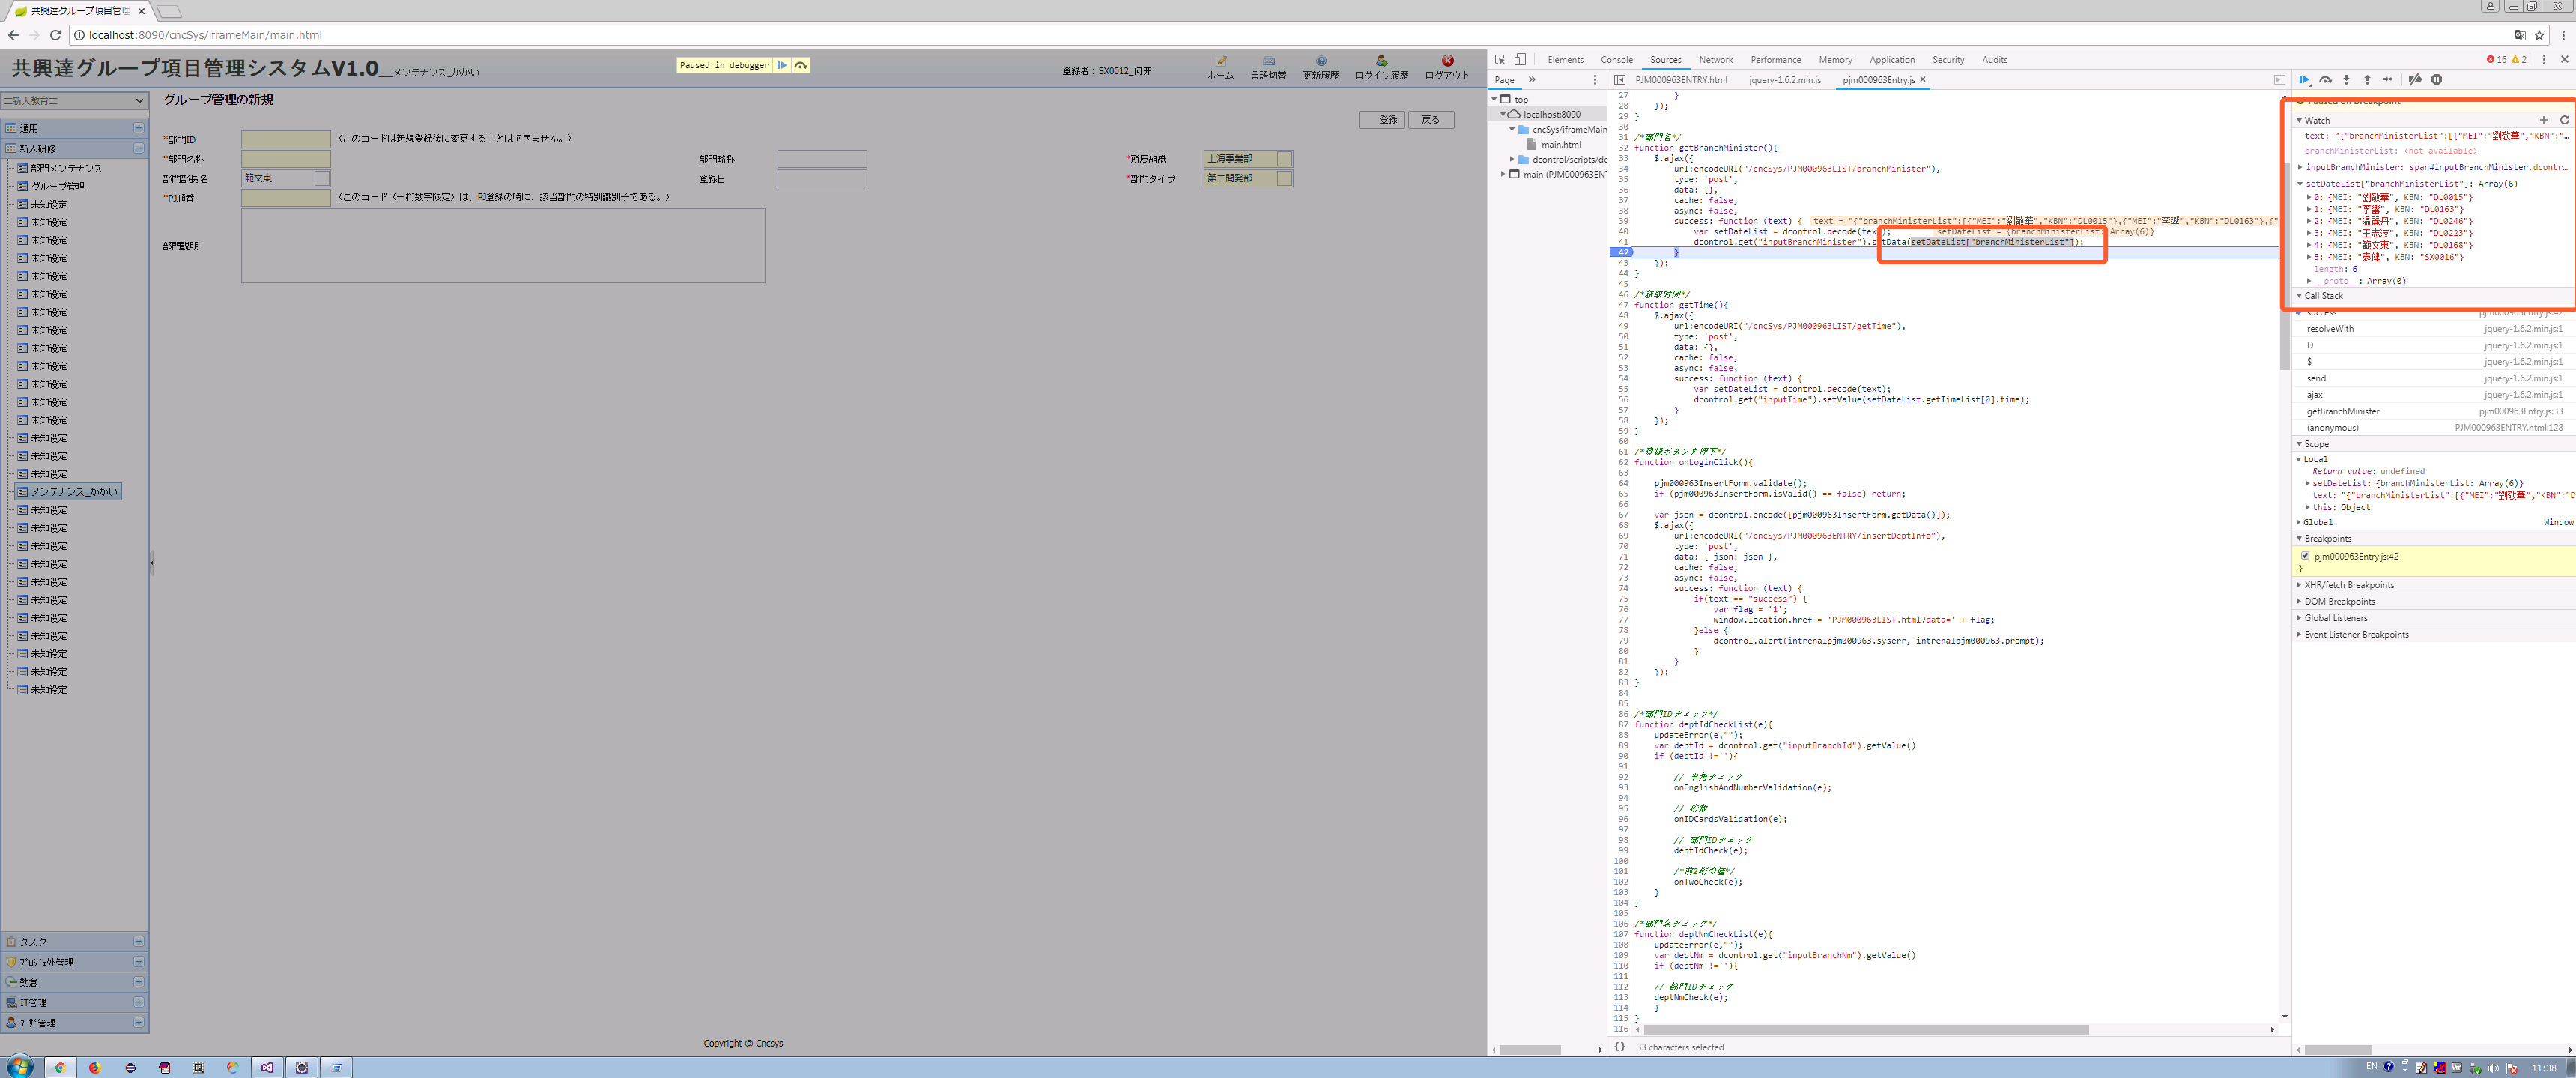
Task: Collapse the Watch section
Action: pyautogui.click(x=2299, y=120)
